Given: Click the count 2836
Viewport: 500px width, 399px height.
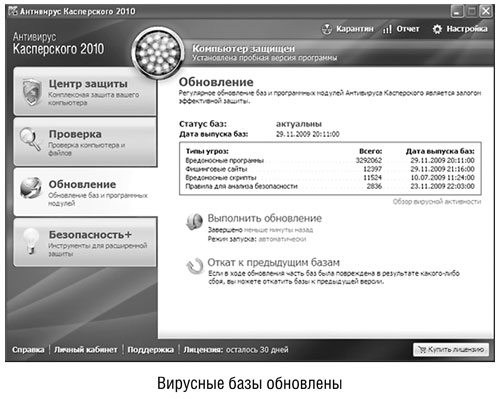Looking at the screenshot, I should pyautogui.click(x=374, y=186).
